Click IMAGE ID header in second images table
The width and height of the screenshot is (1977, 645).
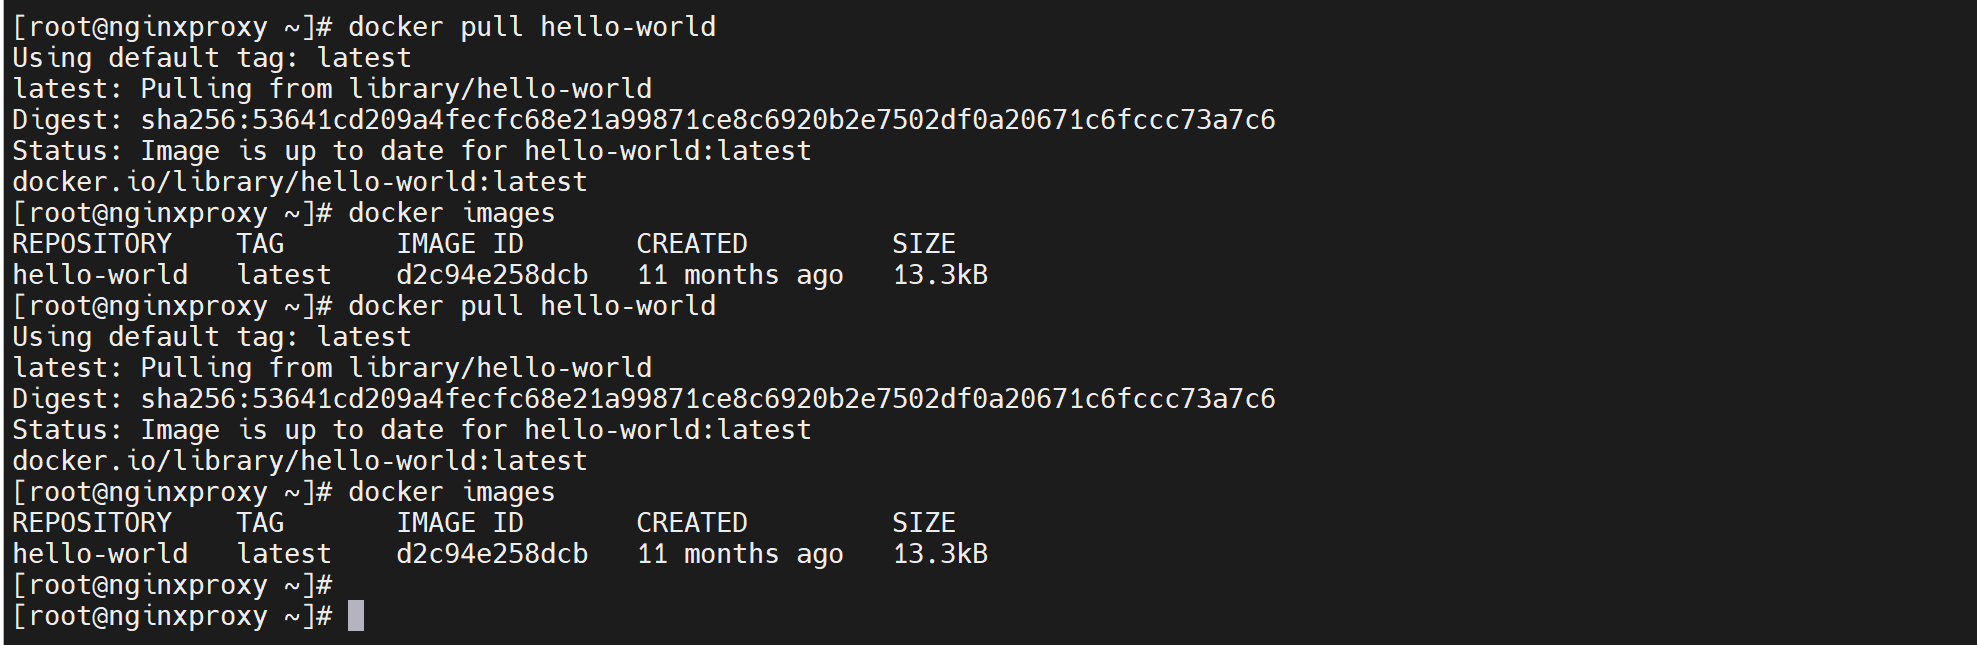pyautogui.click(x=460, y=523)
